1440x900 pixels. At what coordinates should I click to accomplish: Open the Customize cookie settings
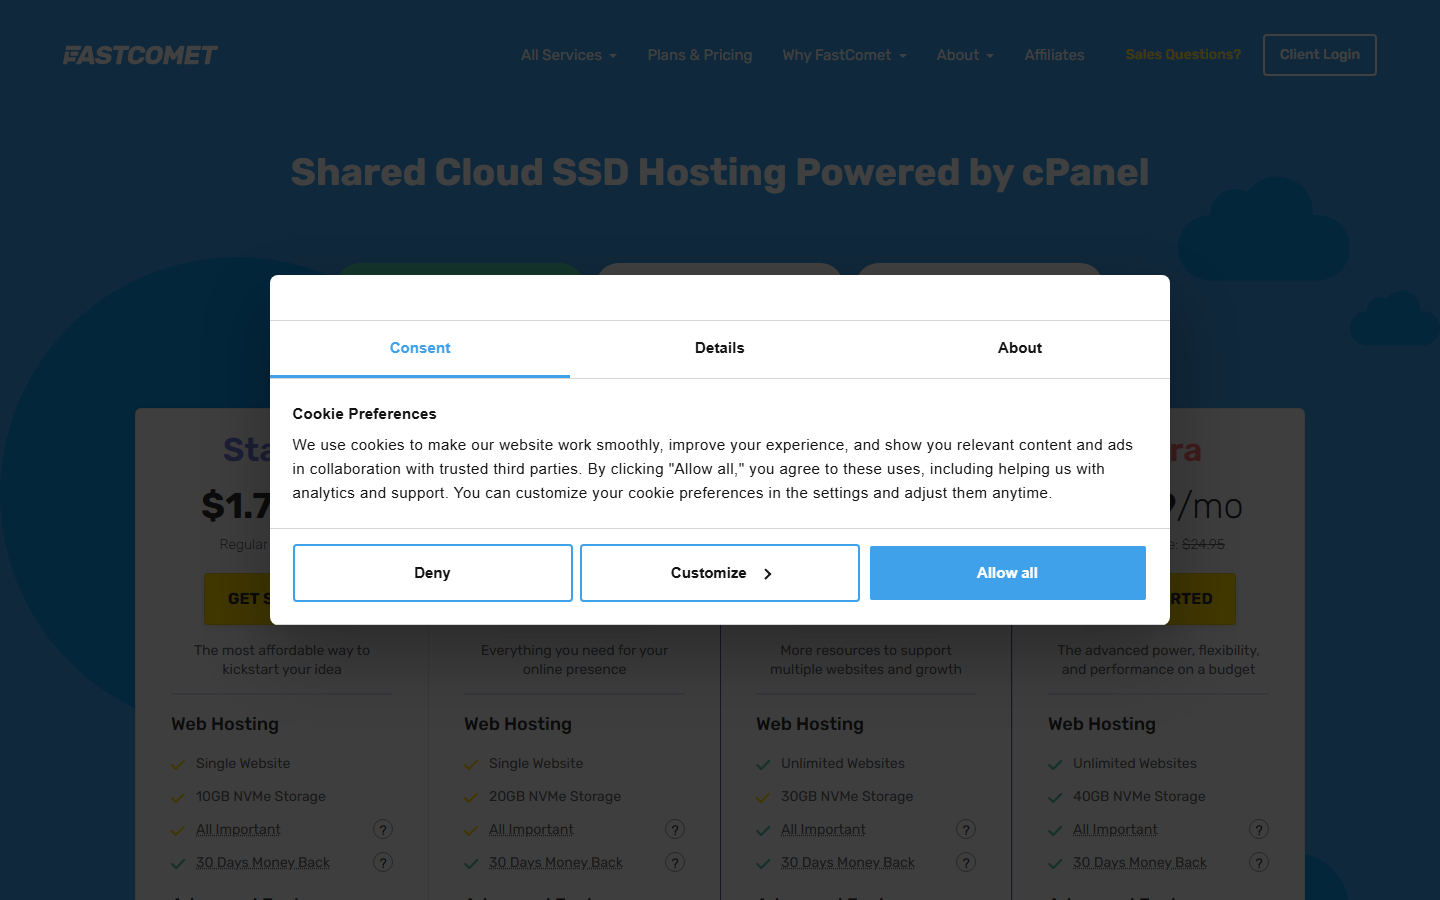pyautogui.click(x=720, y=573)
